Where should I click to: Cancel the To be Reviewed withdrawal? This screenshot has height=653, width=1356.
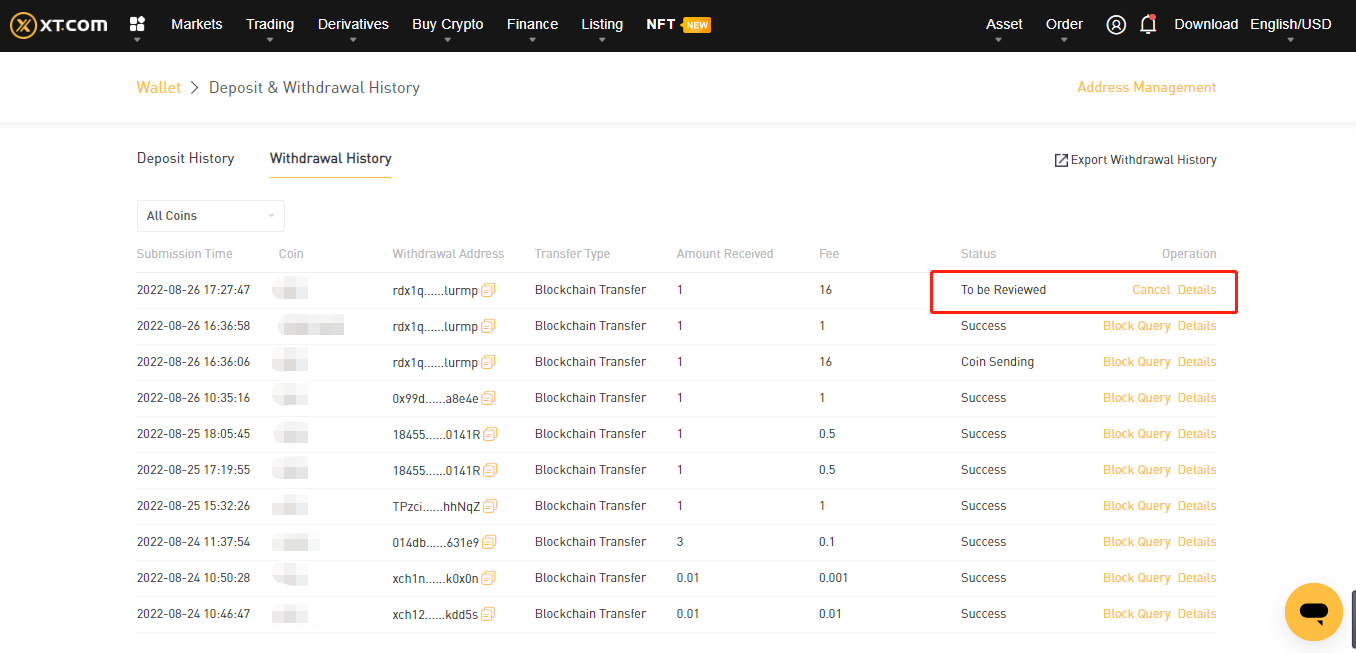(1150, 290)
